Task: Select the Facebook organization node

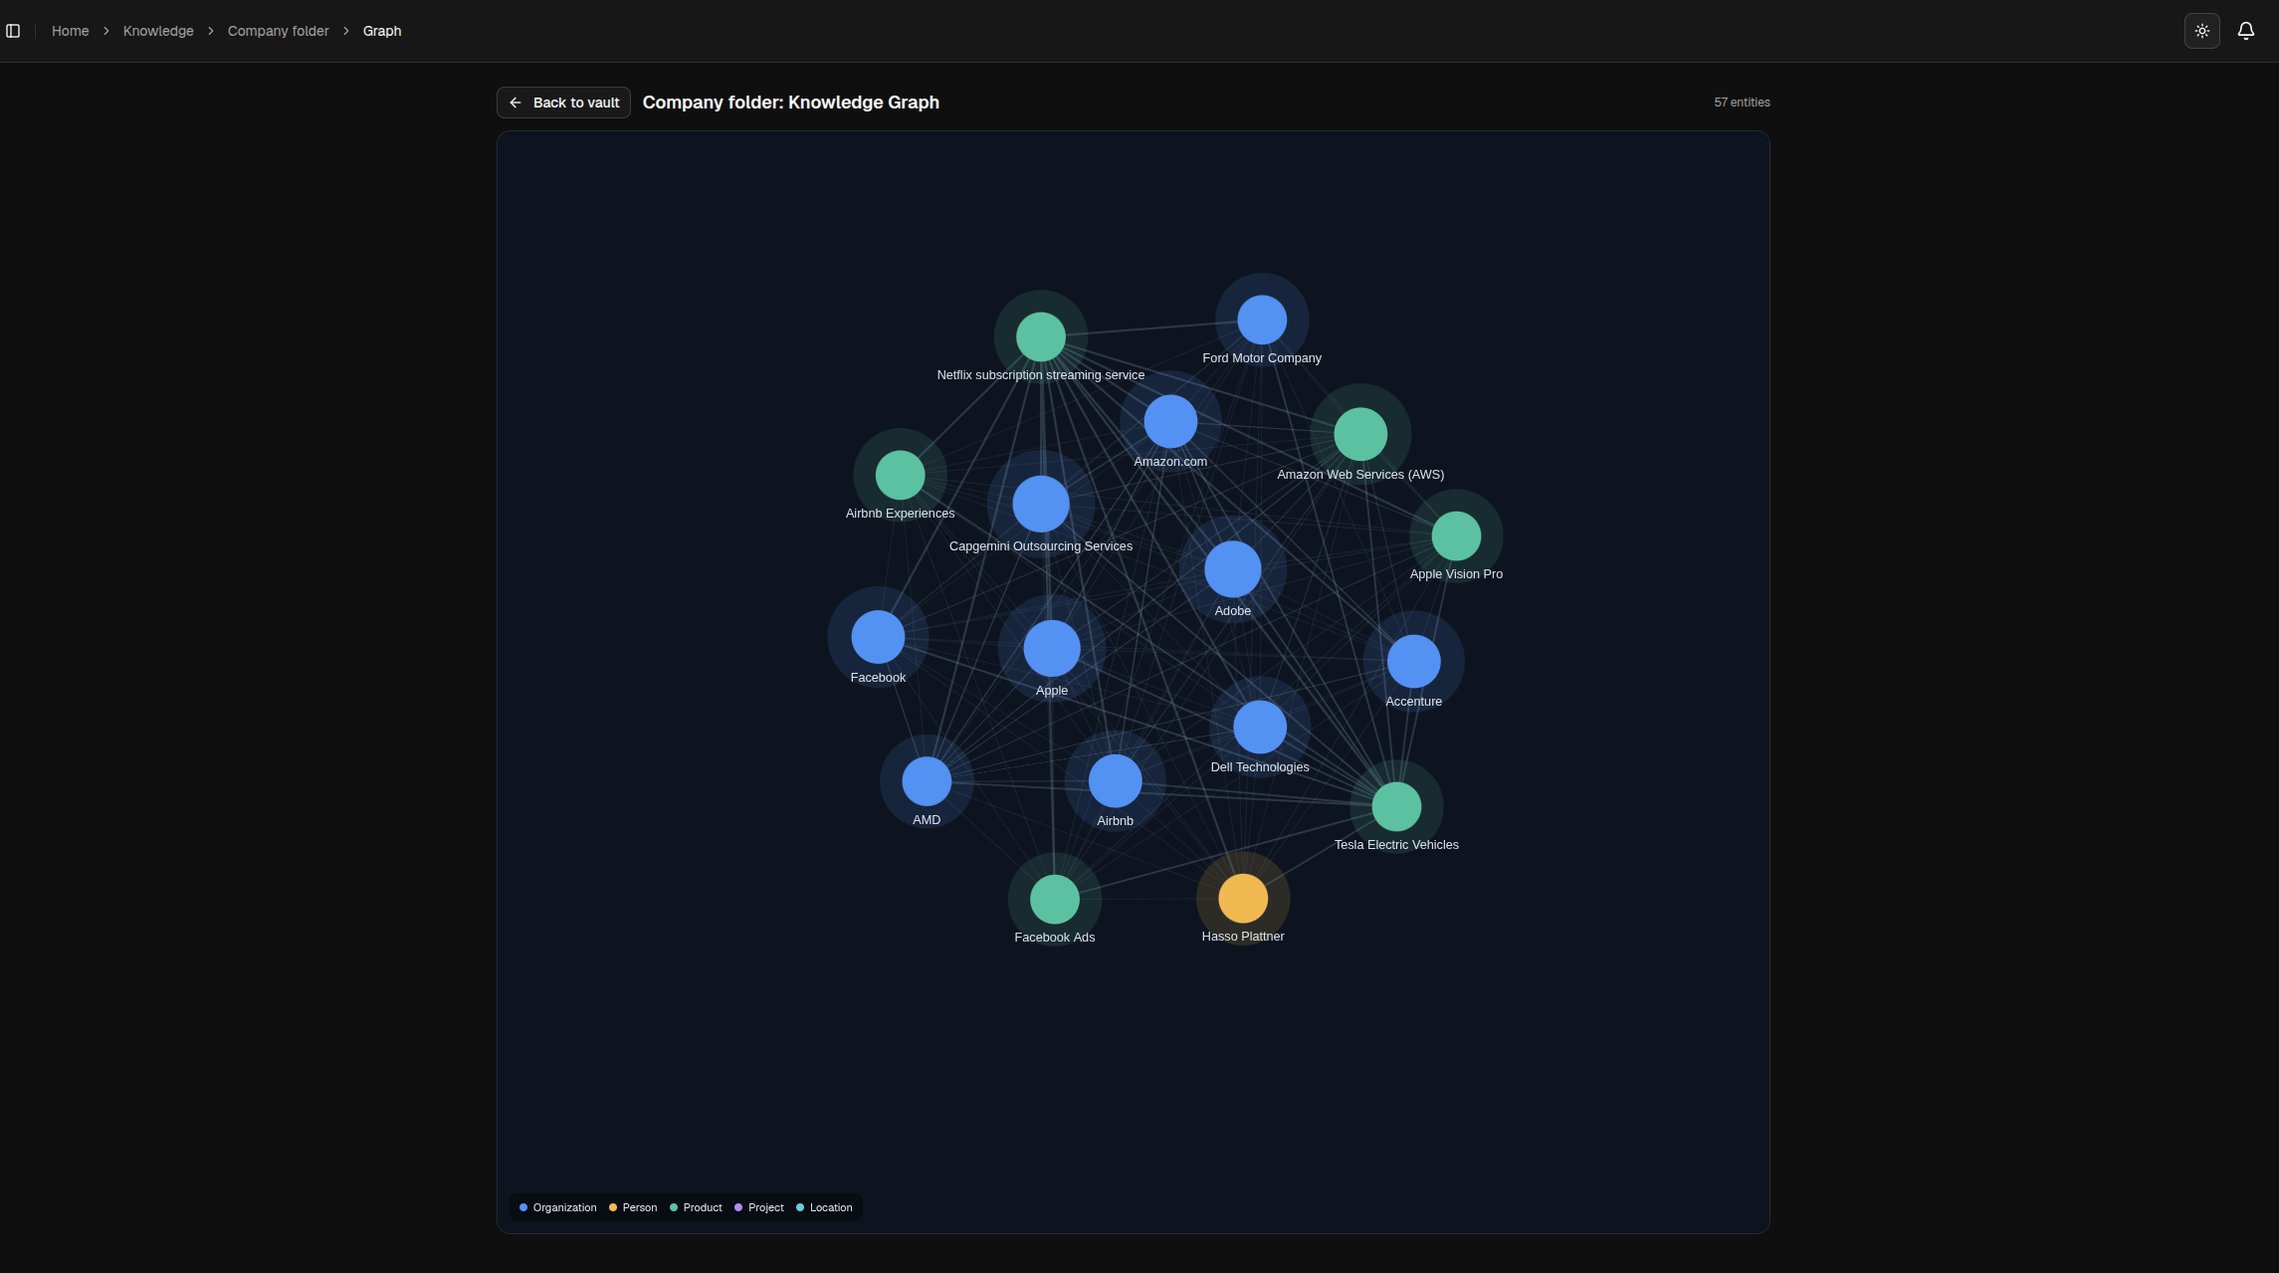Action: pyautogui.click(x=877, y=637)
